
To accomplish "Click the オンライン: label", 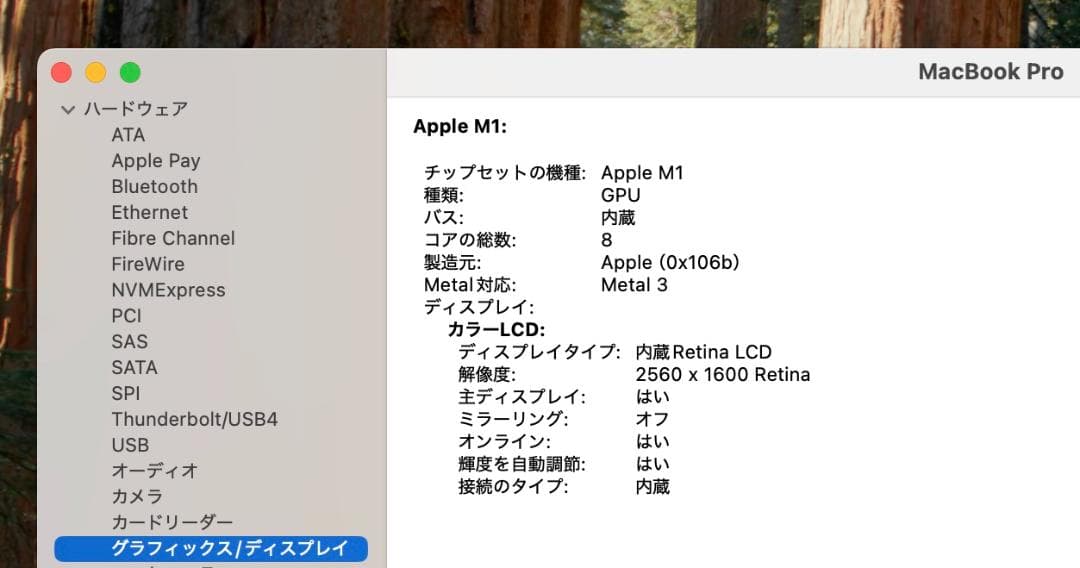I will click(505, 441).
